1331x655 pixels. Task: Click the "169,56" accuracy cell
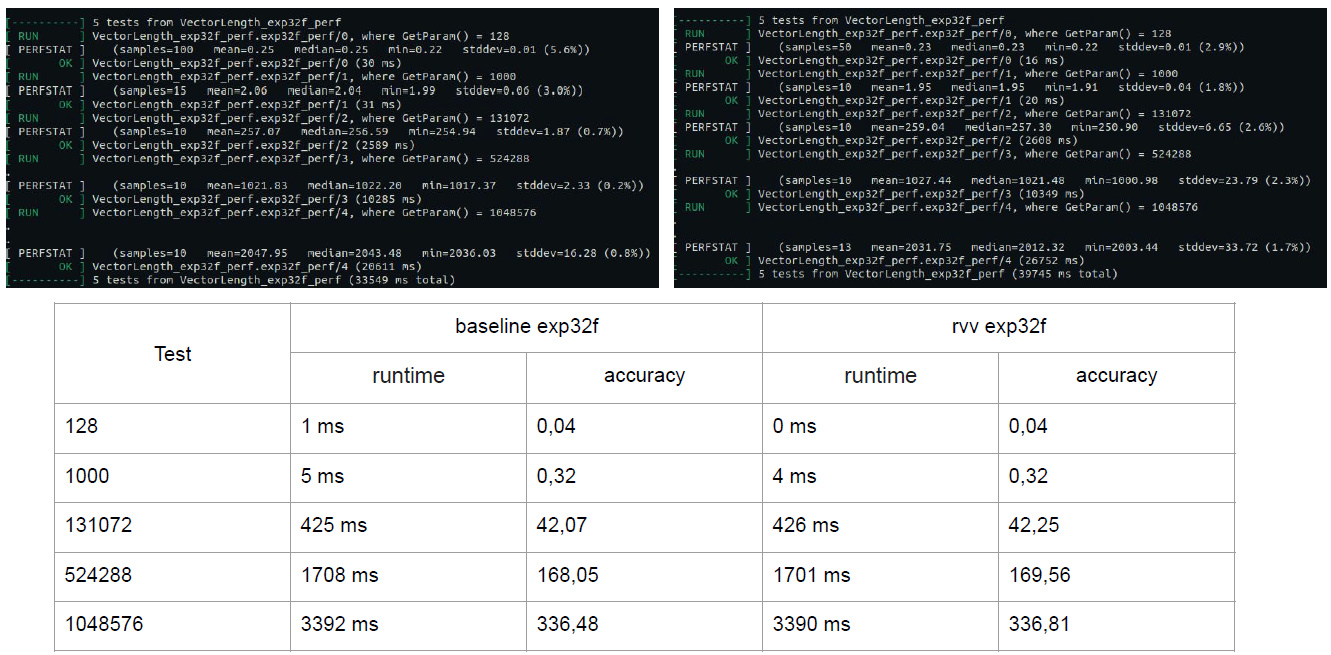(1116, 575)
